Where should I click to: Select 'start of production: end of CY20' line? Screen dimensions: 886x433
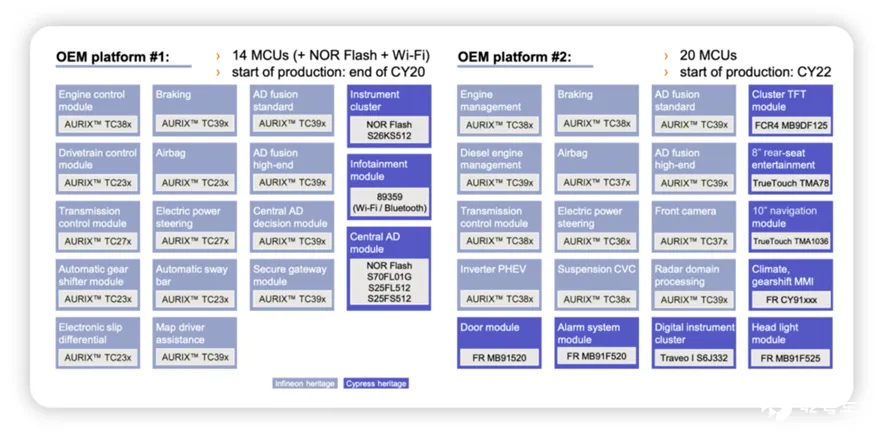click(328, 72)
